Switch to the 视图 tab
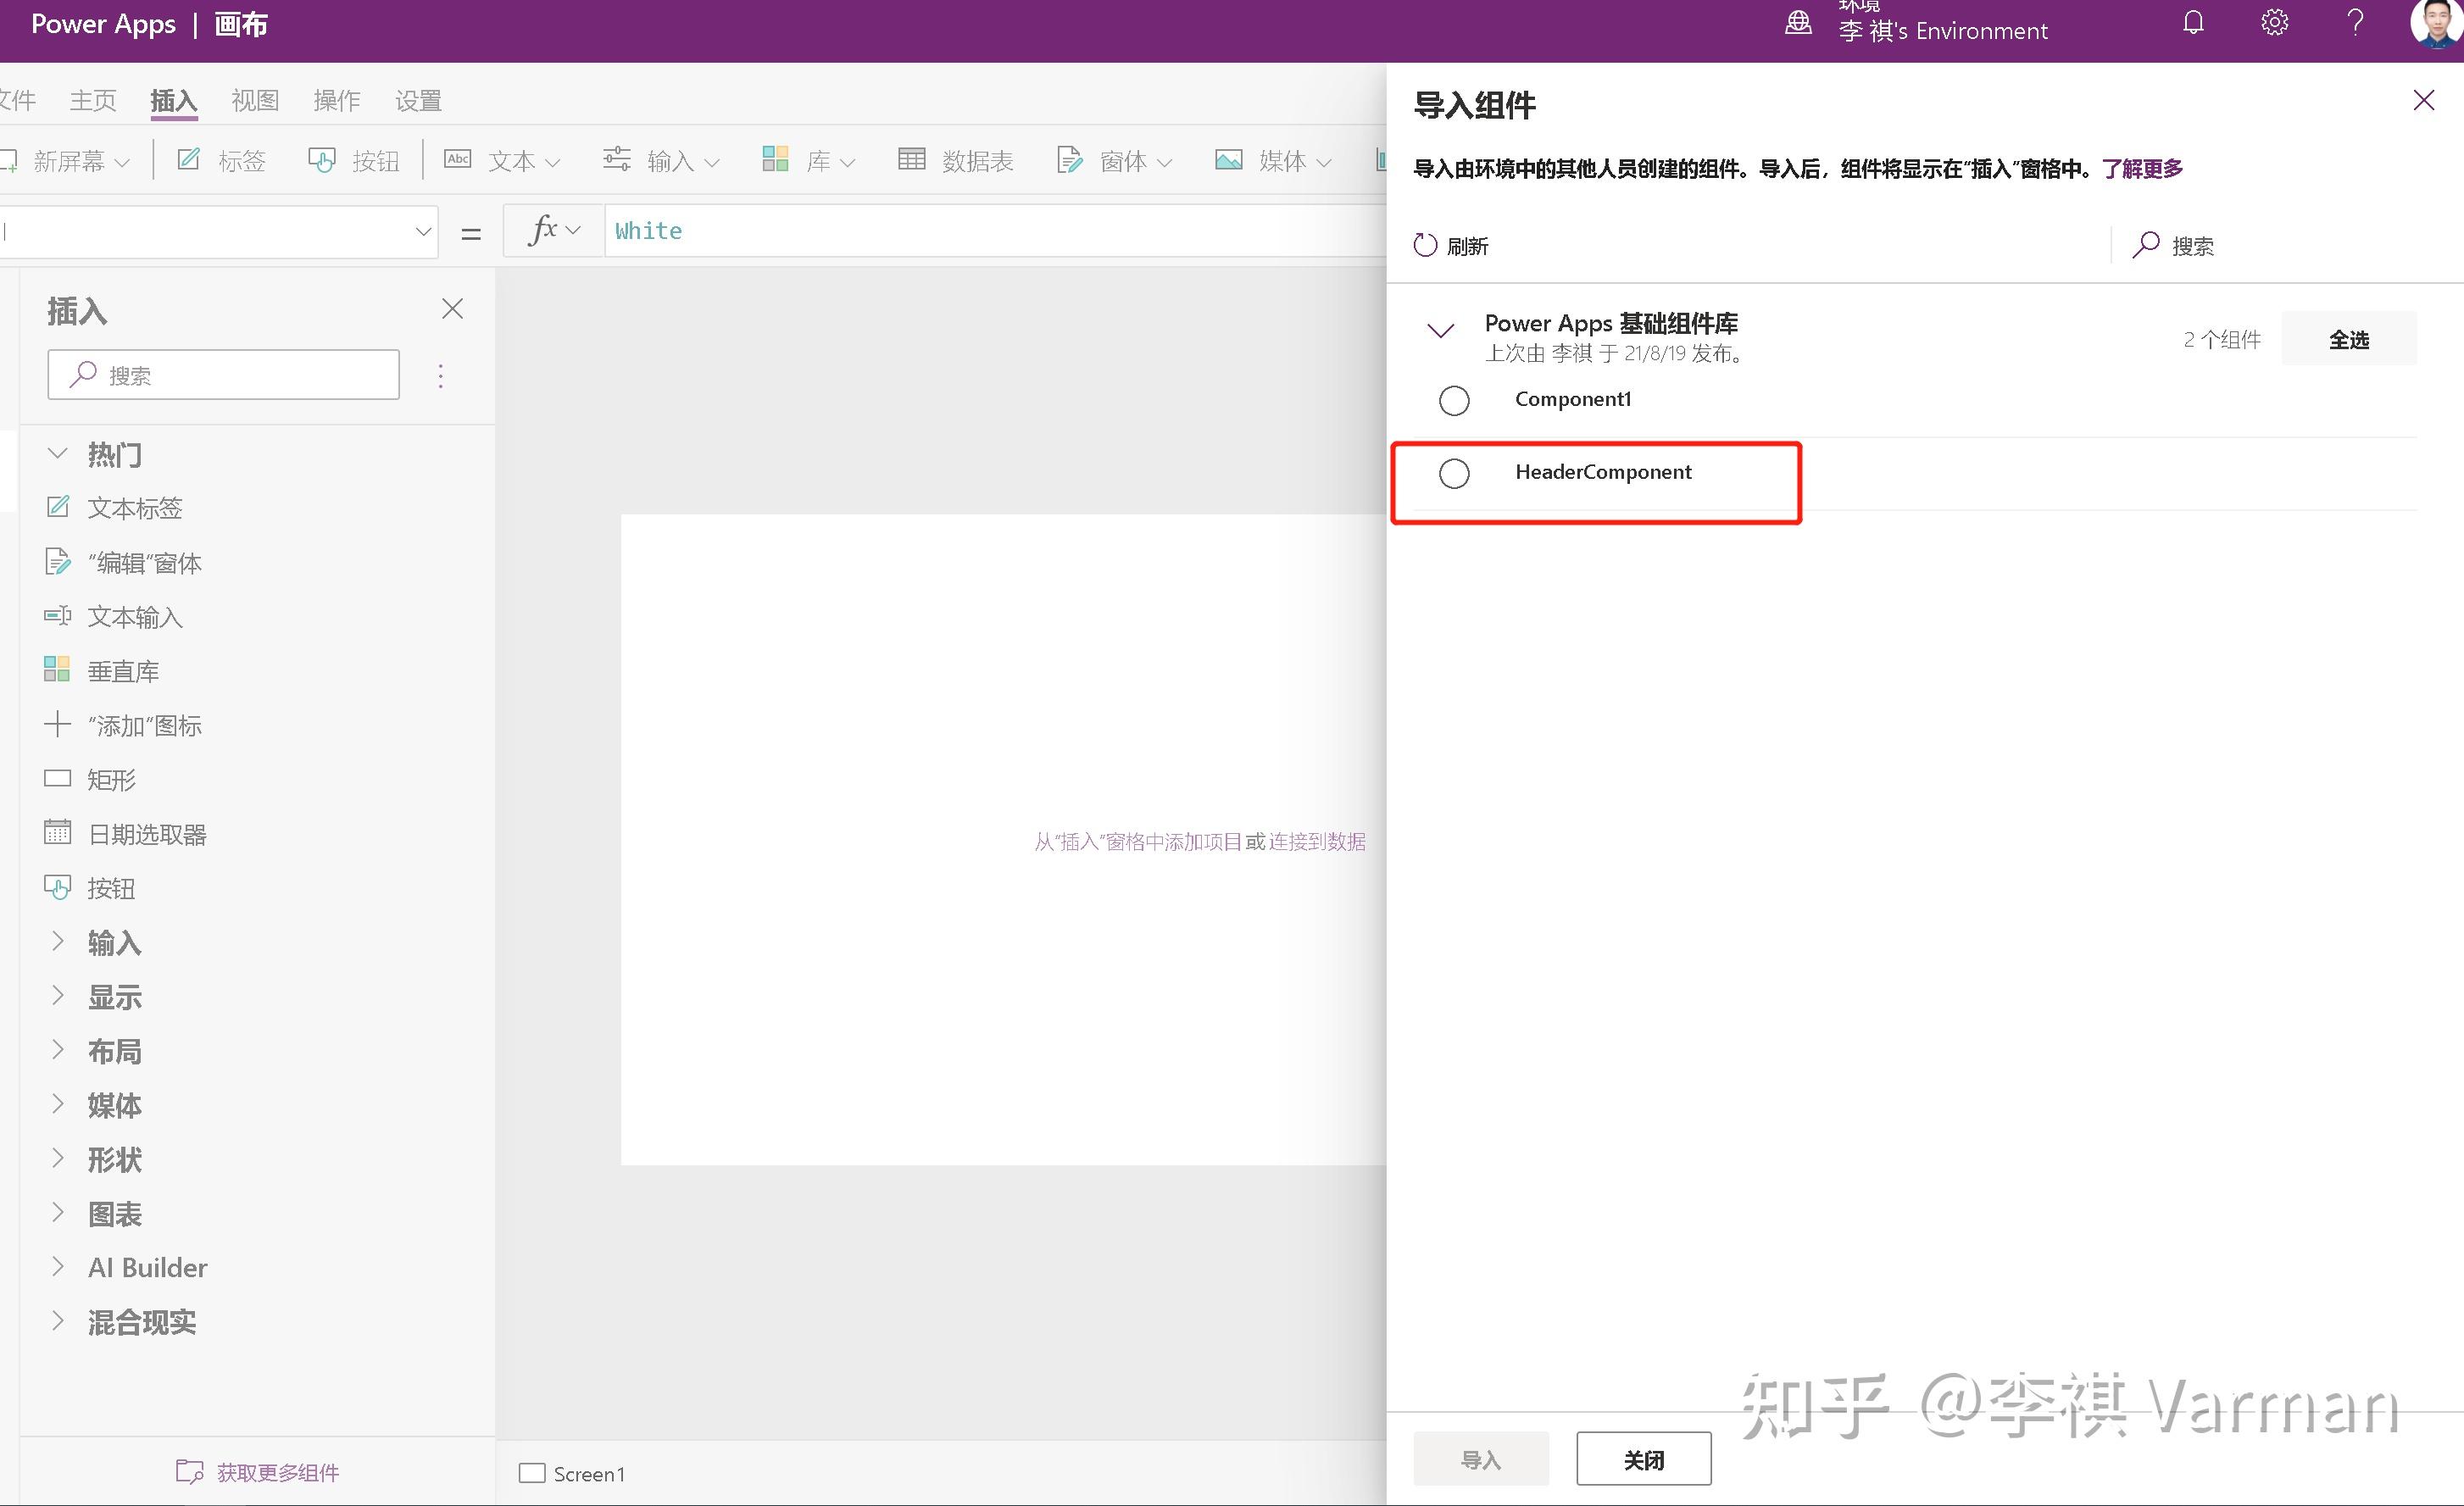 (254, 100)
